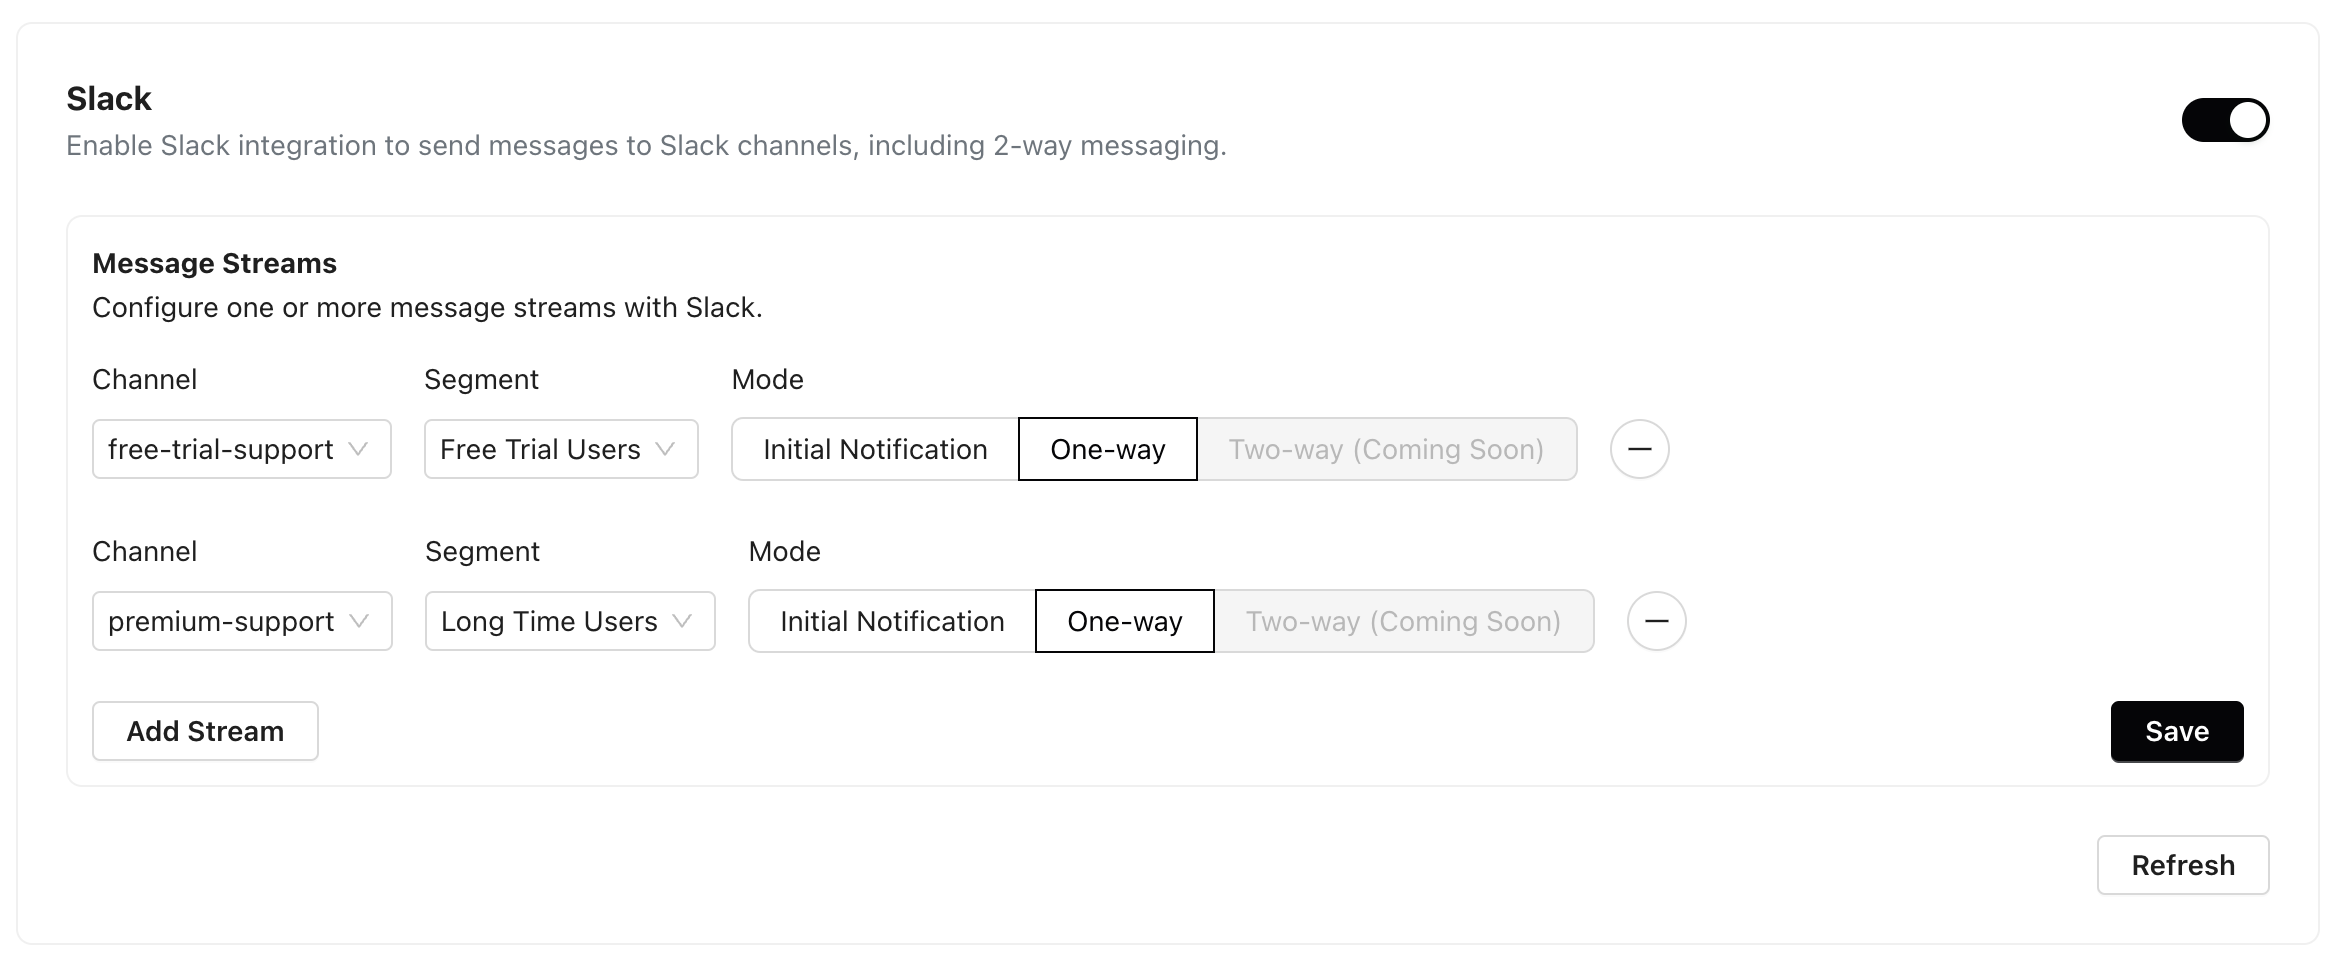Image resolution: width=2348 pixels, height=966 pixels.
Task: Open the free-trial-support channel dropdown
Action: pos(242,449)
